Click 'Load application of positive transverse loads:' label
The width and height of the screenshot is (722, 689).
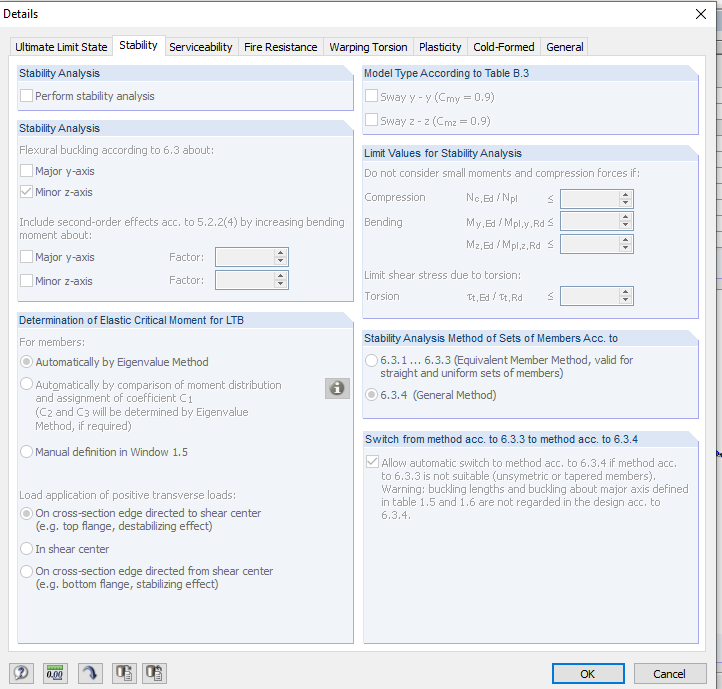pyautogui.click(x=128, y=495)
